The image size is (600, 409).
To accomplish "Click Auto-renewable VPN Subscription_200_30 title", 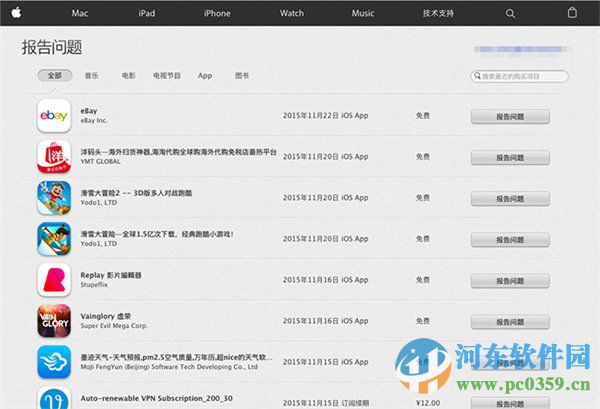I will point(157,398).
